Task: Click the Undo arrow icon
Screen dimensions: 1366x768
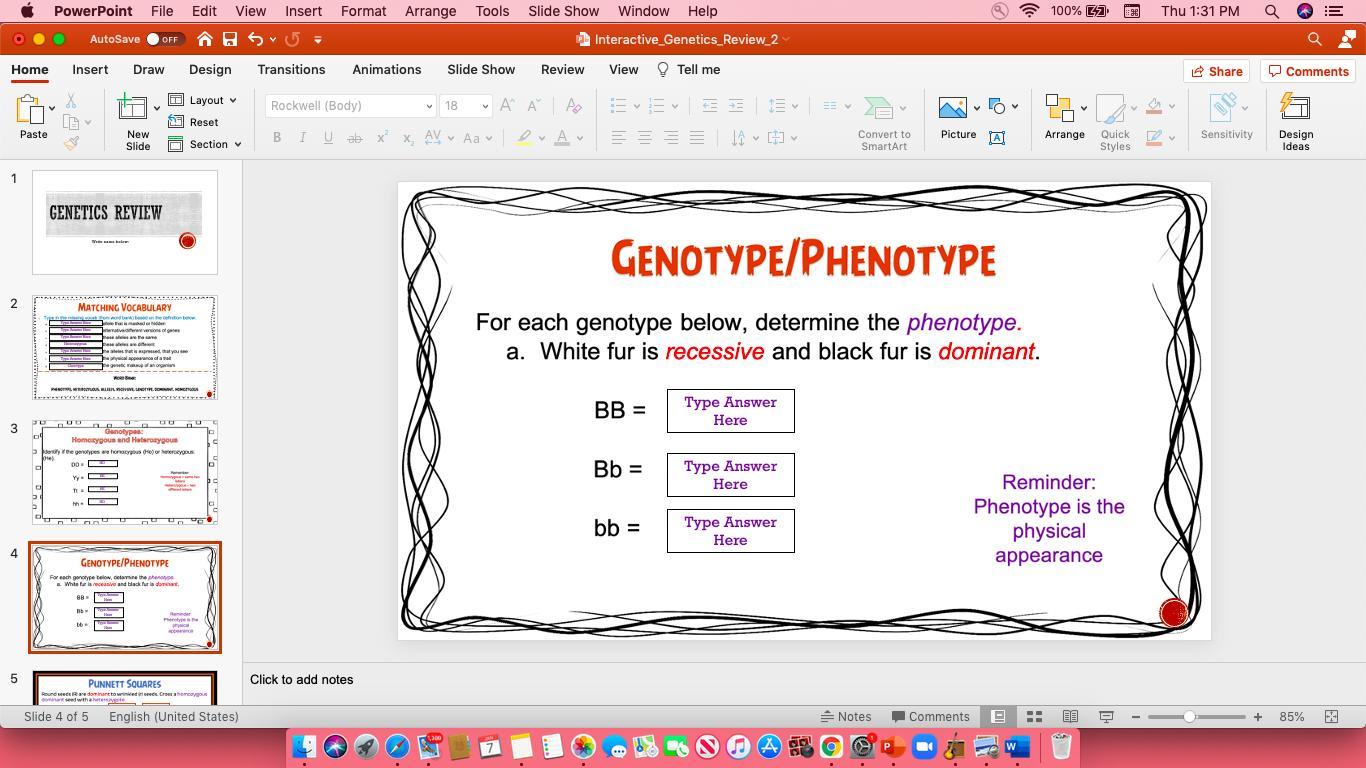Action: tap(256, 39)
